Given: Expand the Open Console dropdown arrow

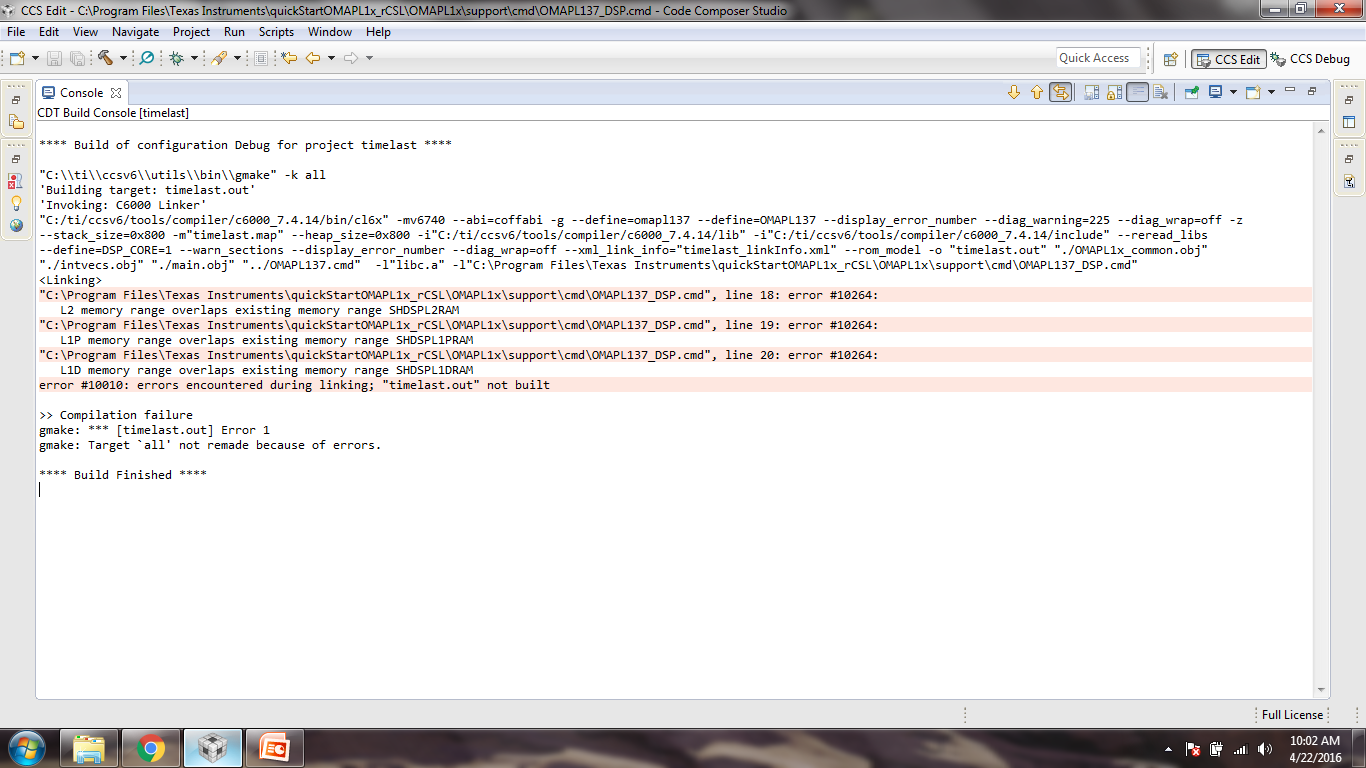Looking at the screenshot, I should (1271, 92).
